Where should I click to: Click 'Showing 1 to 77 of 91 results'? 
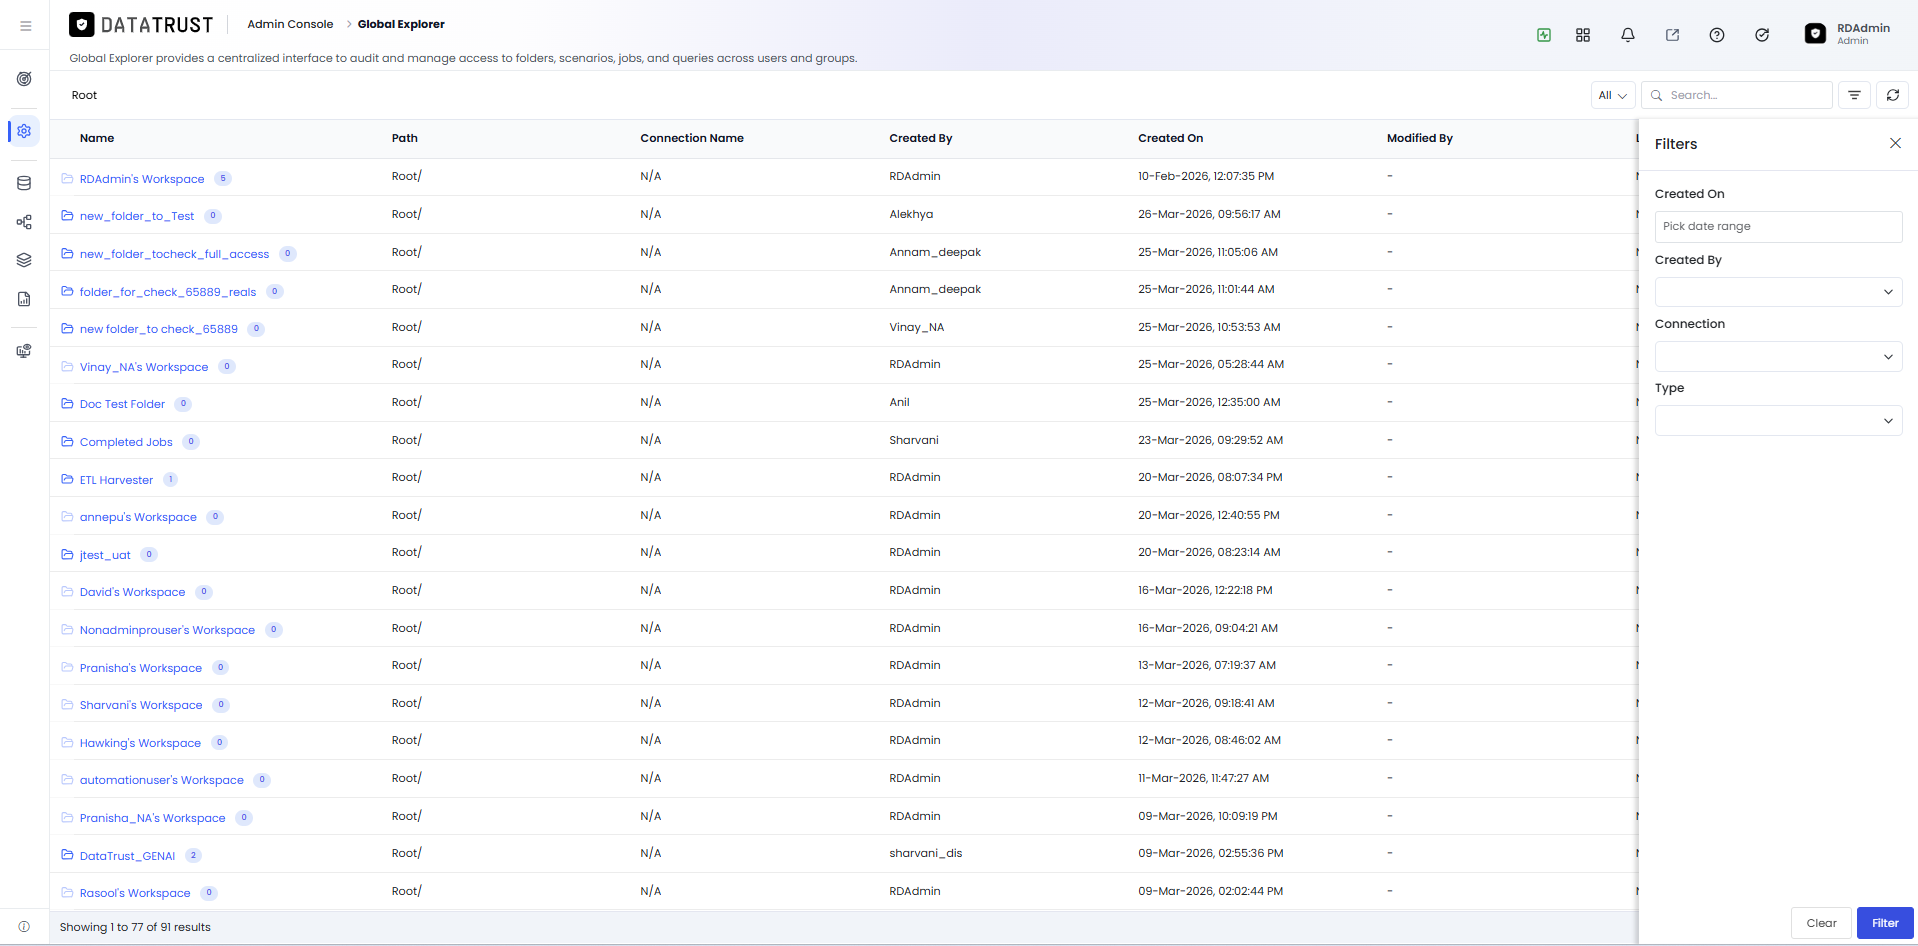[x=135, y=927]
